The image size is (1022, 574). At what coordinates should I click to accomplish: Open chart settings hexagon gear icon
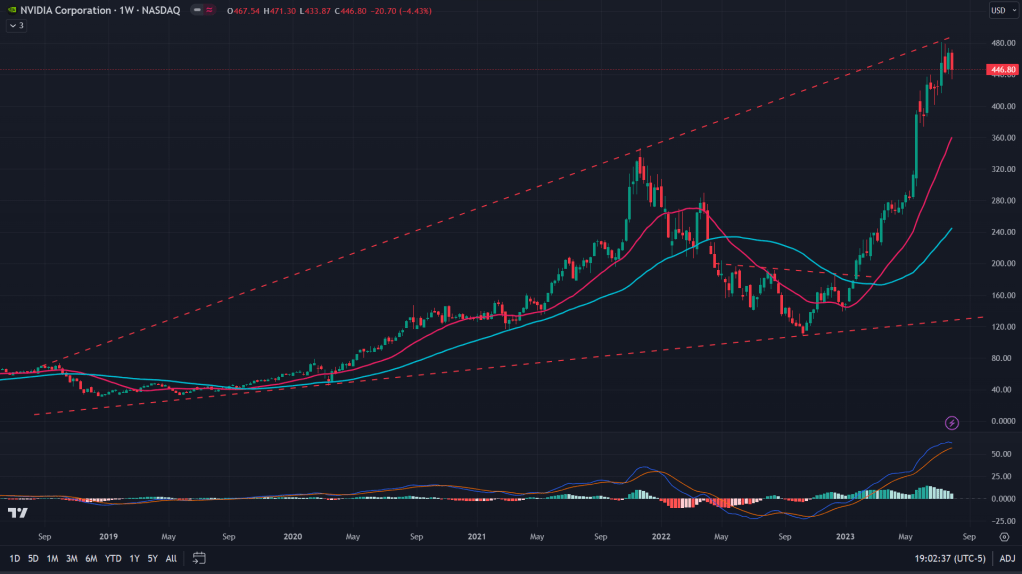coord(1004,537)
